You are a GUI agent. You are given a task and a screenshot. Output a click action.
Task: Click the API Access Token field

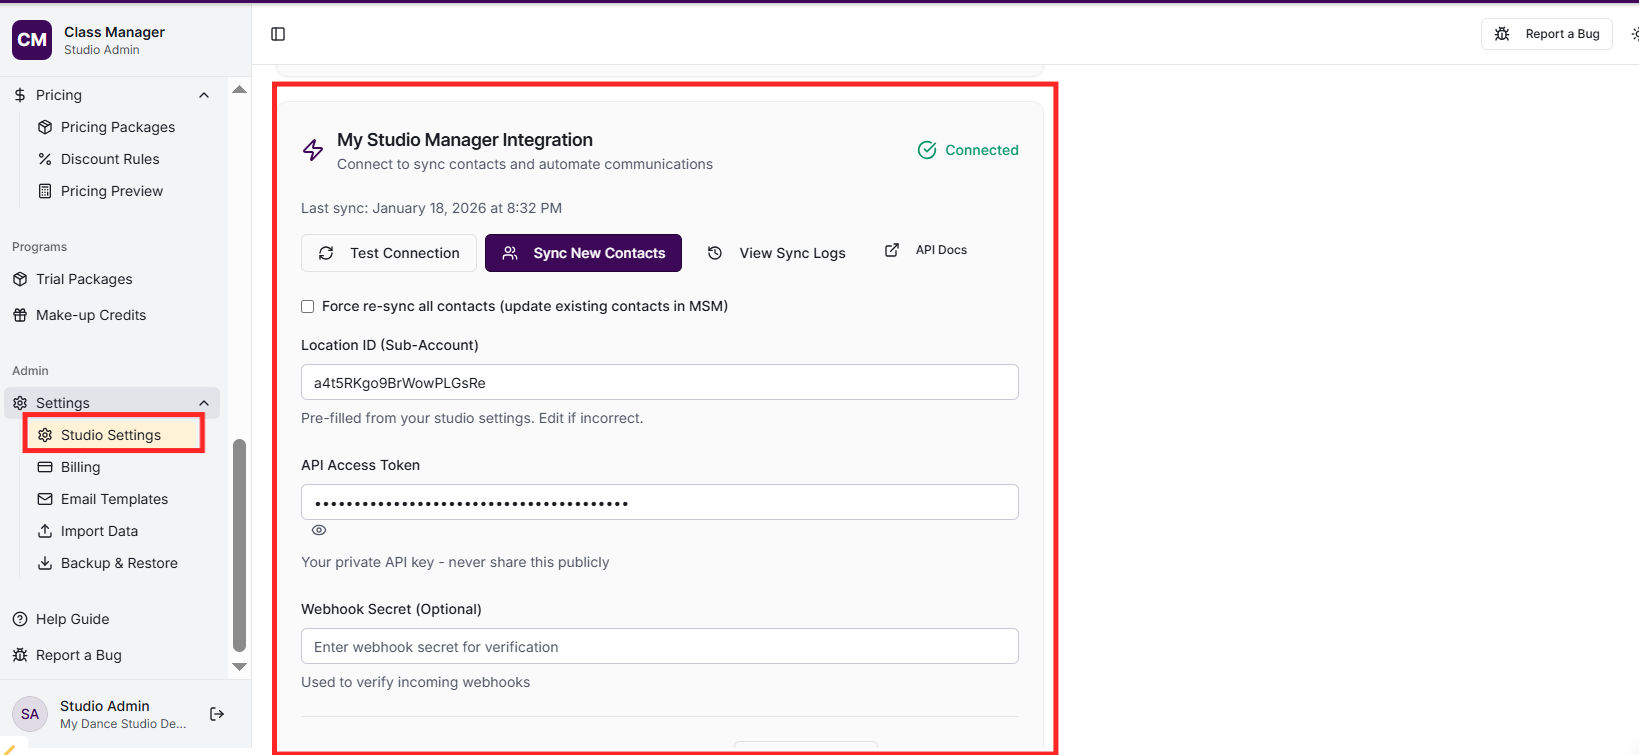[x=660, y=502]
